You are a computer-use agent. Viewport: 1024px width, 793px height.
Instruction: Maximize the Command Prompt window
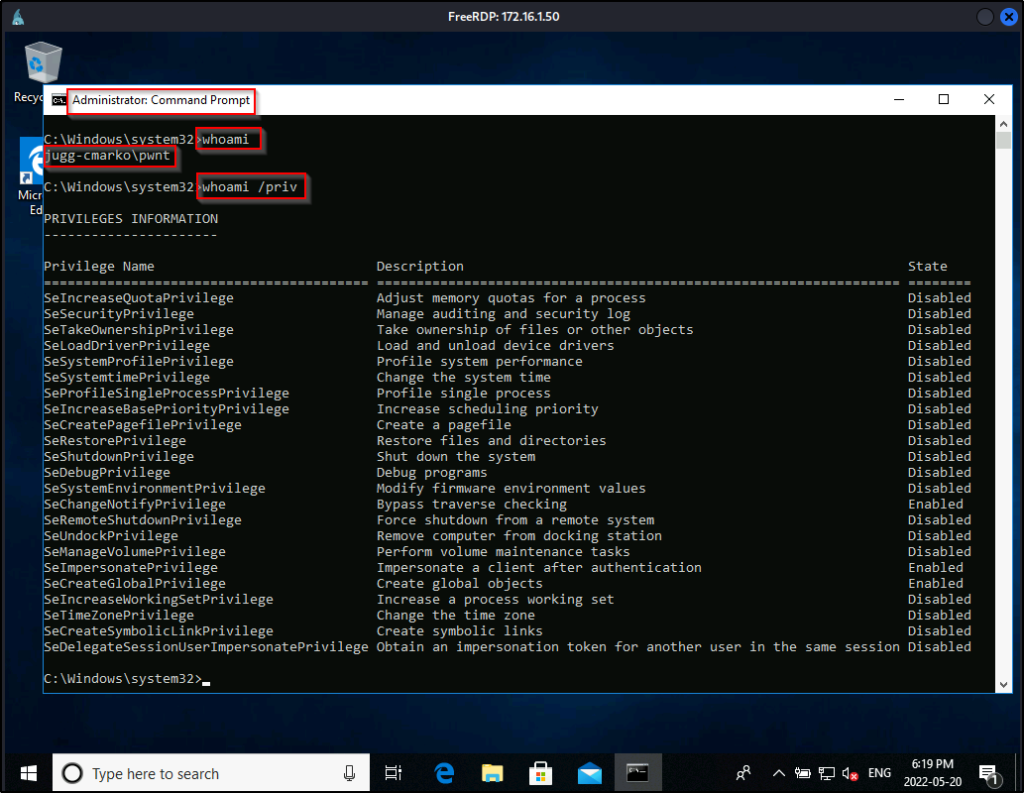943,99
